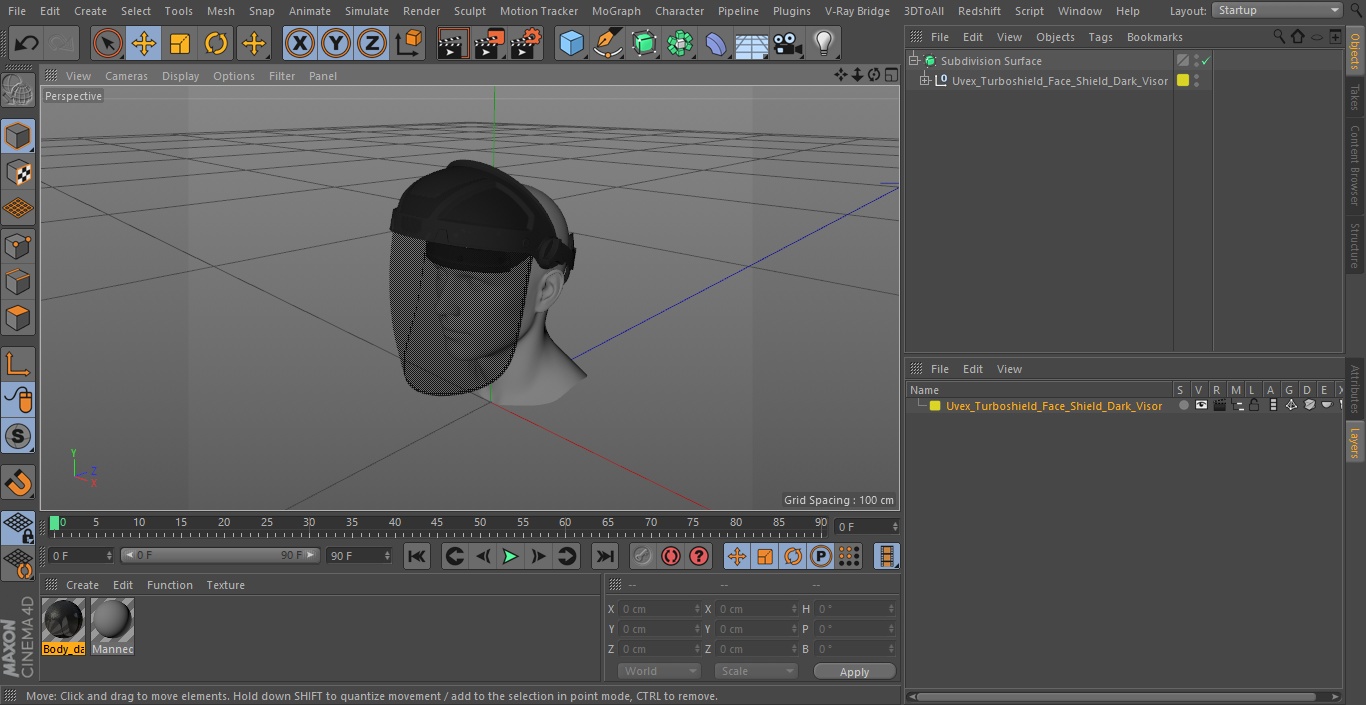The height and width of the screenshot is (705, 1366).
Task: Toggle Enable Snap magnet icon
Action: (18, 482)
